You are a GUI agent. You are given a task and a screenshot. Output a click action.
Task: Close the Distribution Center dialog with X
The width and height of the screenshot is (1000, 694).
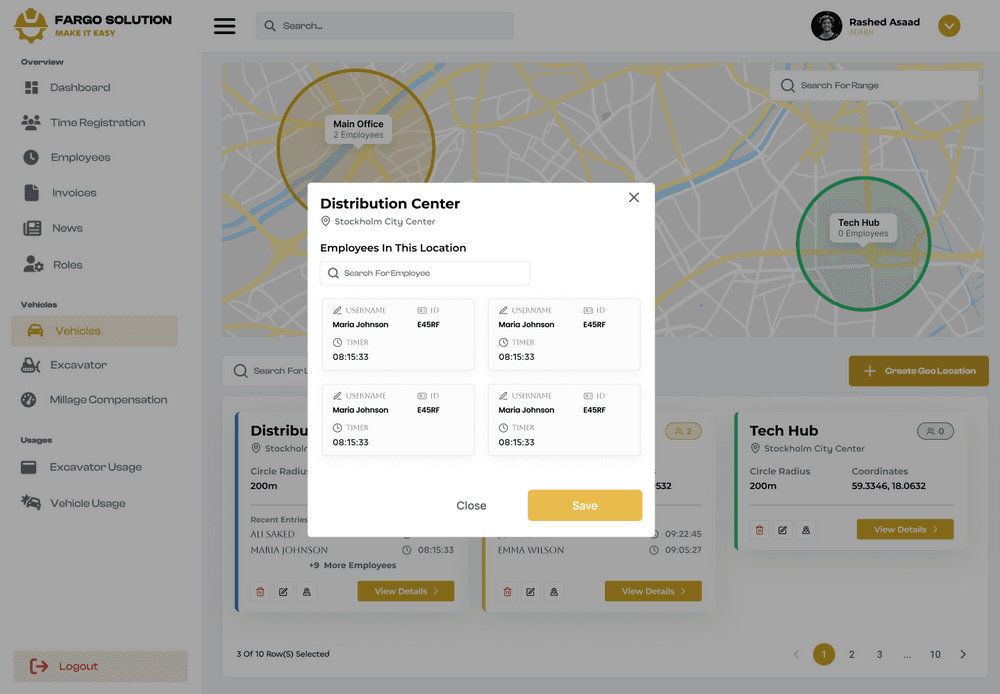coord(634,197)
